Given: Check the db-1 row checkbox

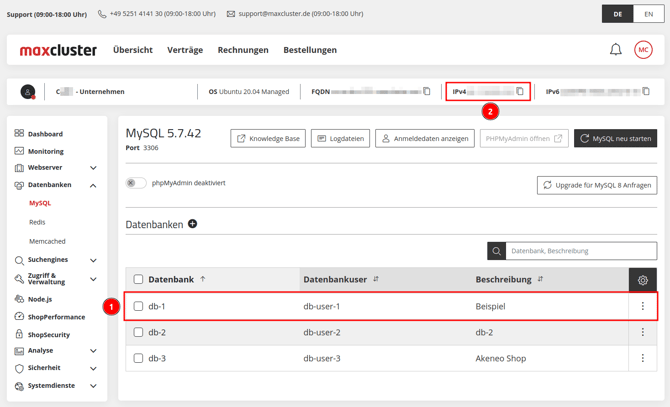Looking at the screenshot, I should pos(138,306).
